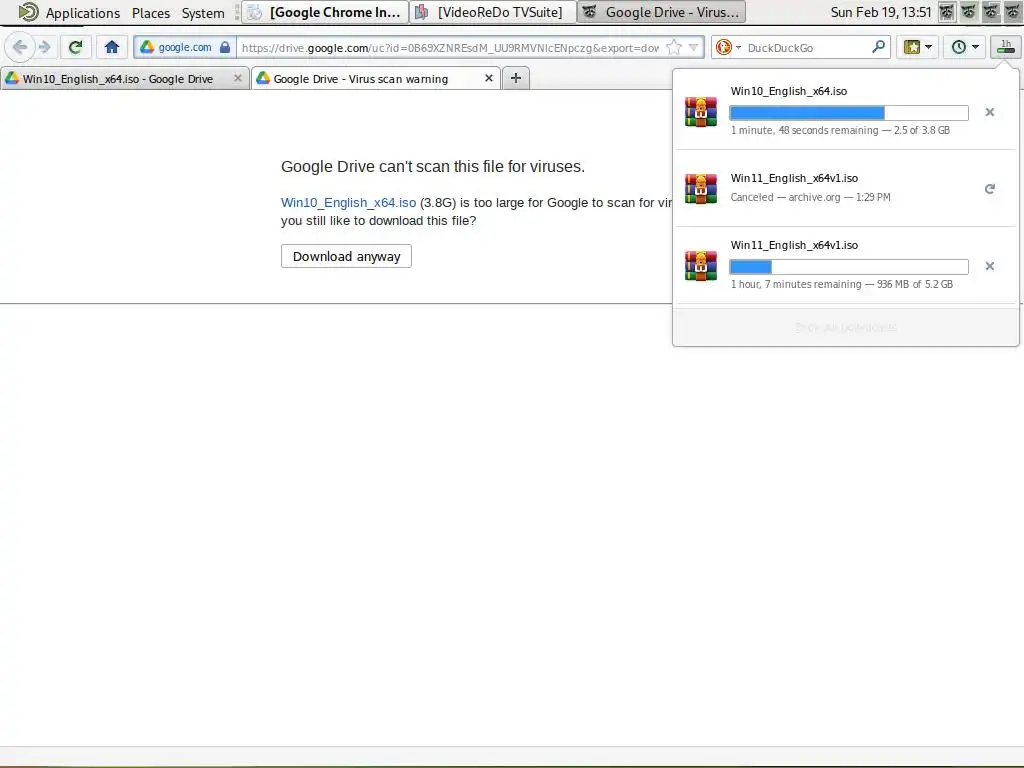
Task: Go back using the browser back arrow
Action: pyautogui.click(x=20, y=47)
